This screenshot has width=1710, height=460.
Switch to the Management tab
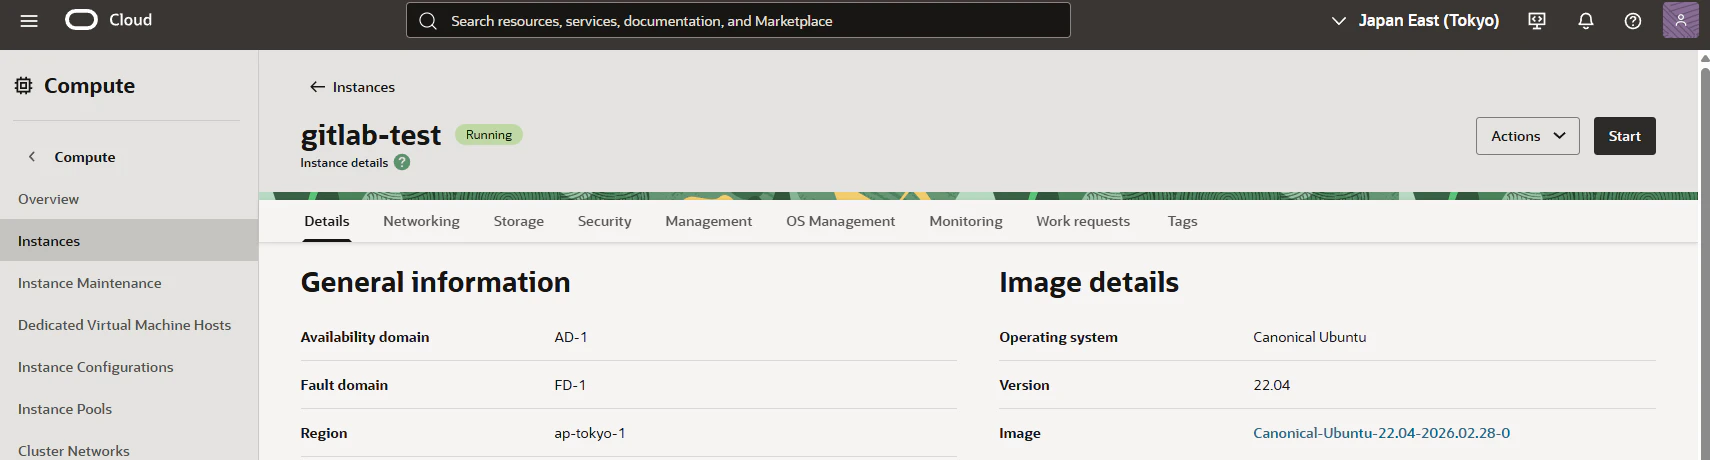tap(708, 221)
